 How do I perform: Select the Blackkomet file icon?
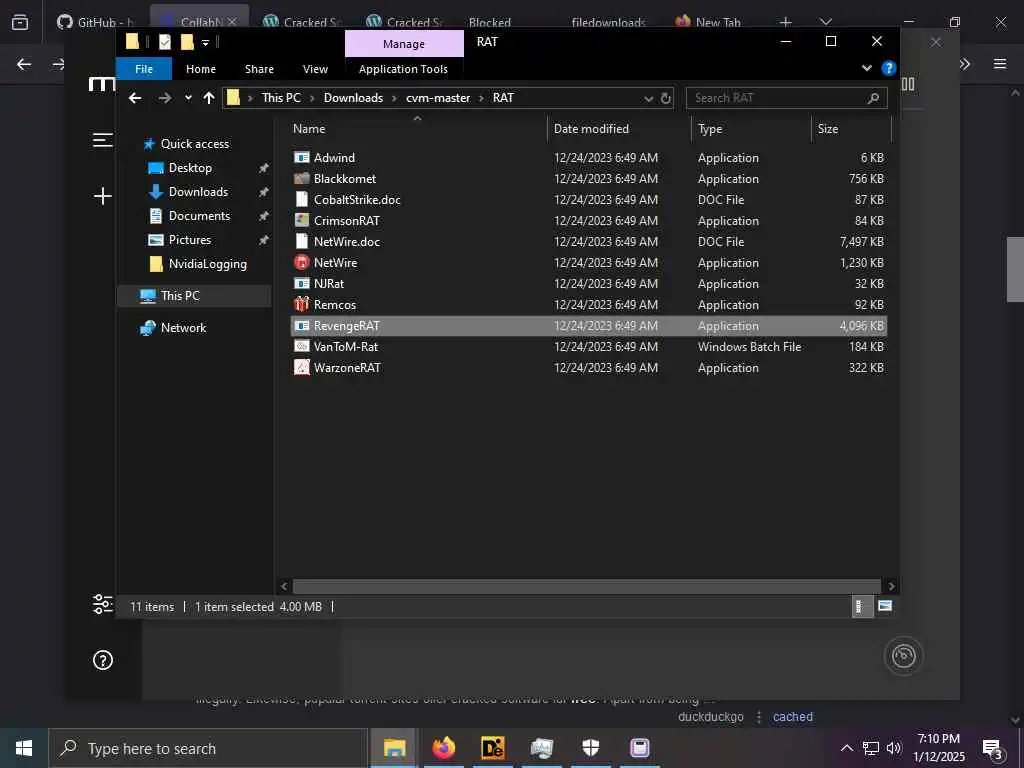[302, 178]
